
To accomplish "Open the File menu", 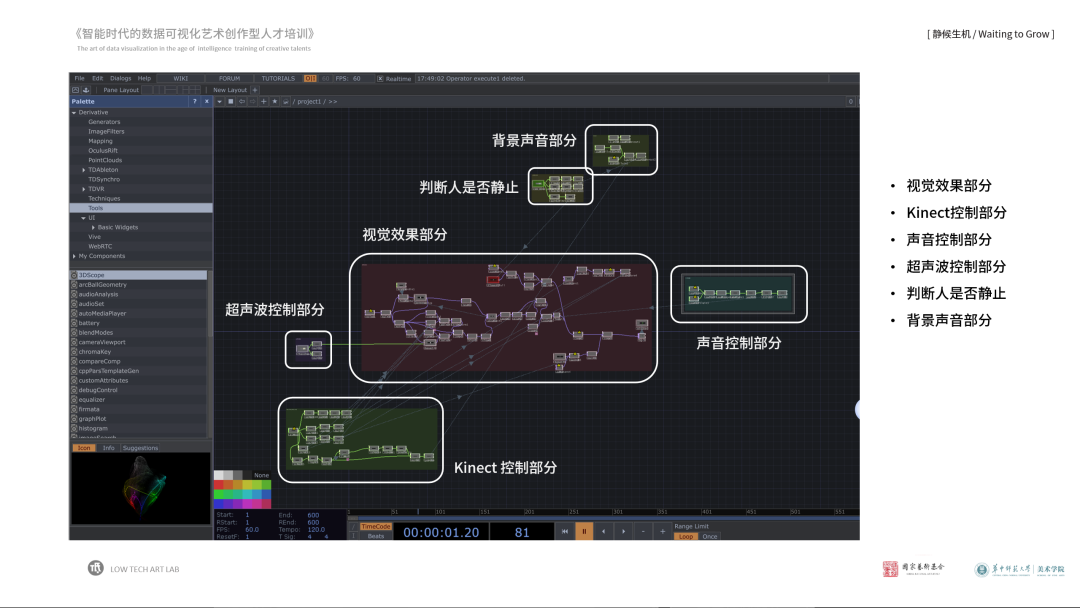I will pos(79,78).
